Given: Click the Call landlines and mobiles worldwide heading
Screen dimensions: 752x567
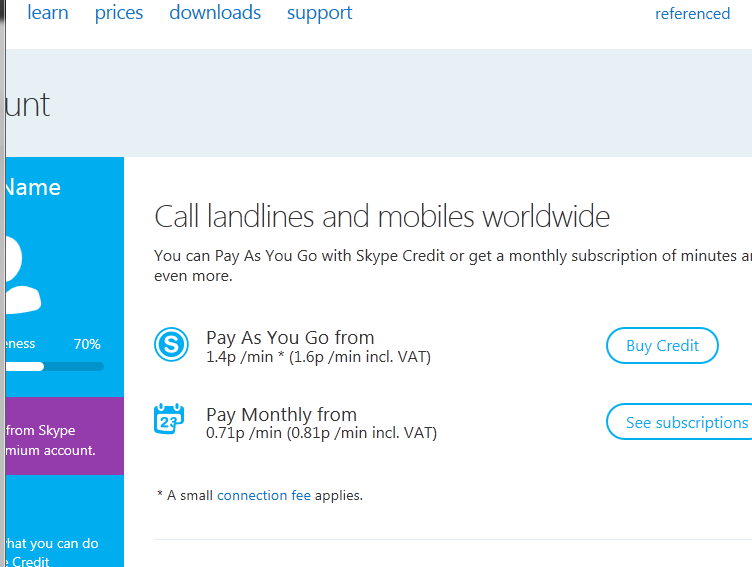Looking at the screenshot, I should [x=382, y=216].
